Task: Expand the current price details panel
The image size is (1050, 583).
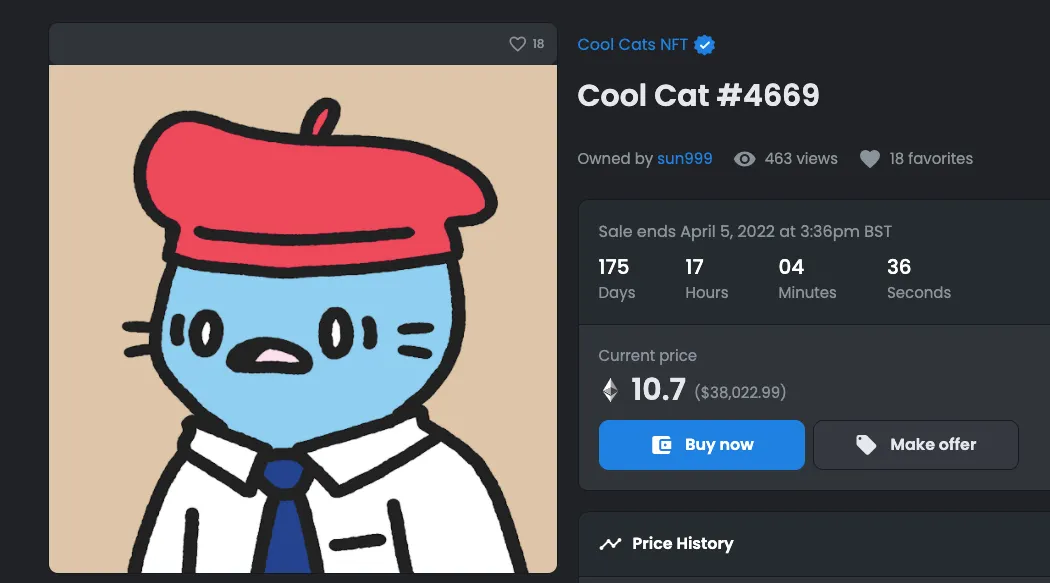Action: click(648, 356)
